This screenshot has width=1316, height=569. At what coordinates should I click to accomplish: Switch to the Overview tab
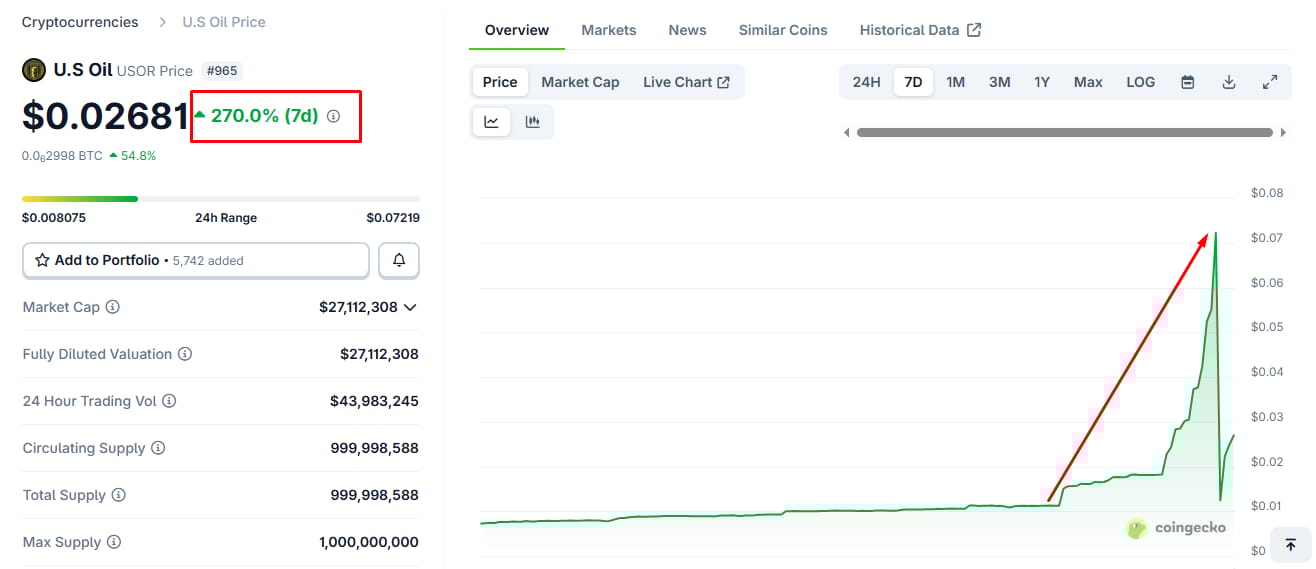click(517, 30)
